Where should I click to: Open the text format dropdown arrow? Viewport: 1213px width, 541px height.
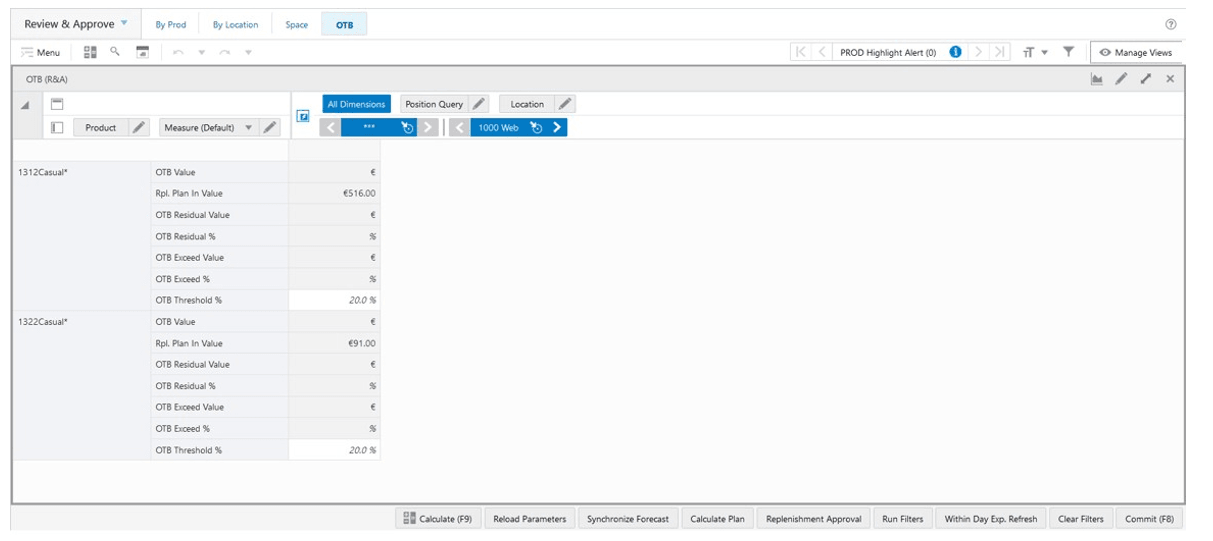1044,52
